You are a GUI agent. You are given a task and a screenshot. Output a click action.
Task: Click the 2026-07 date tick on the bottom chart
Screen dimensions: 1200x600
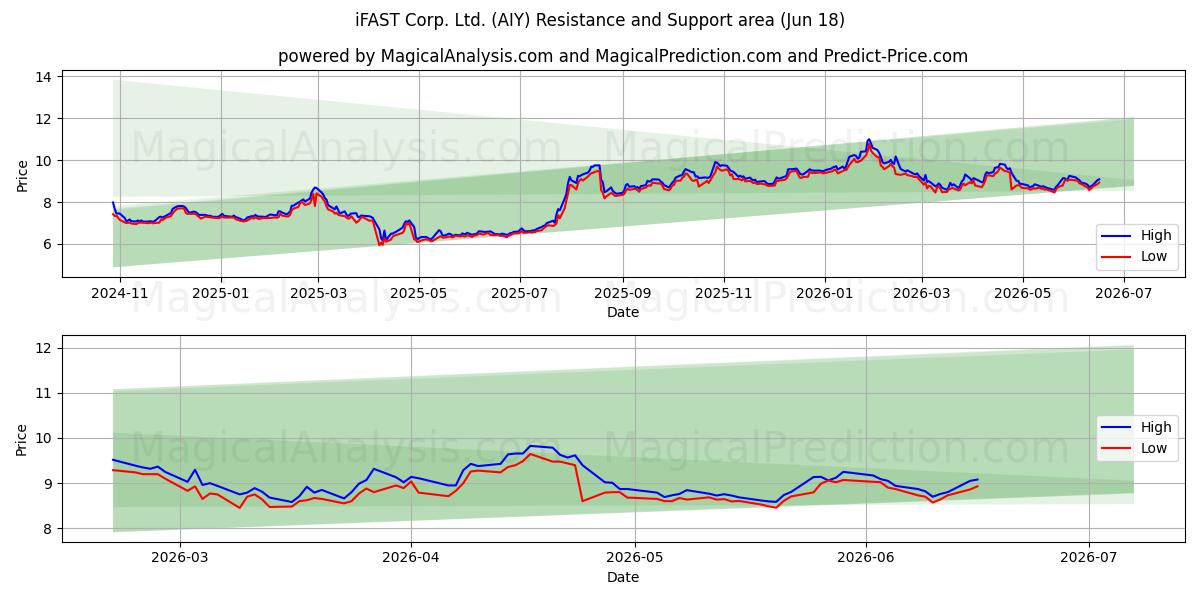click(x=1089, y=558)
